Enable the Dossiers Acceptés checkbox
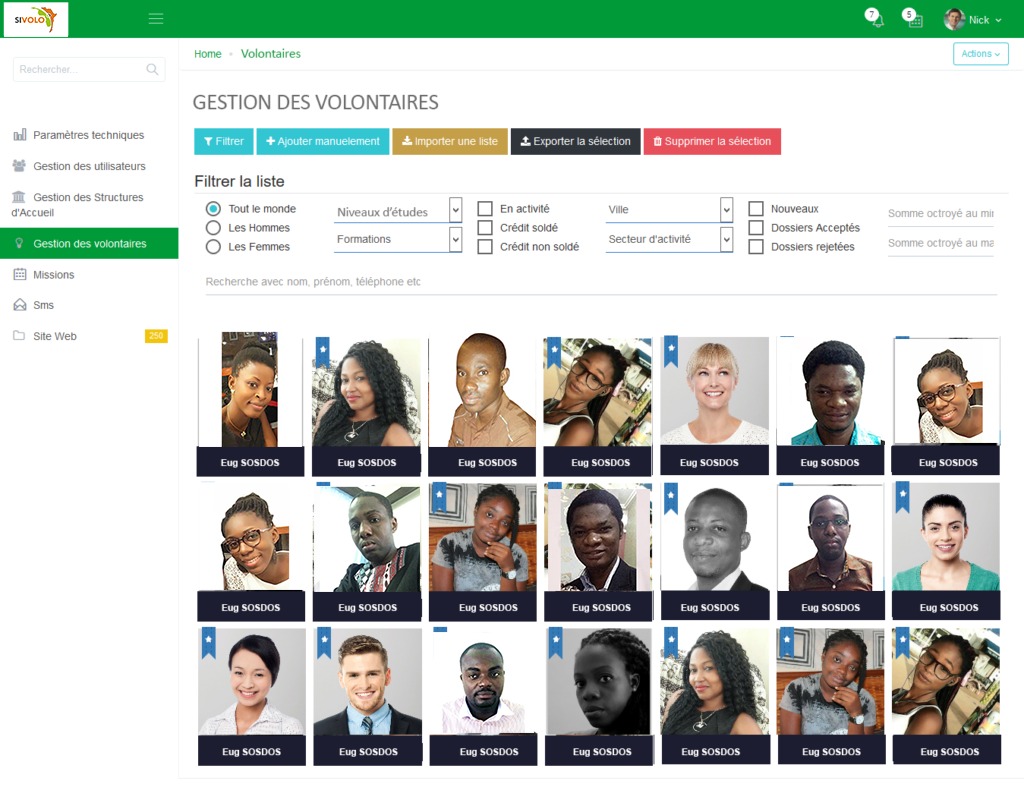 pyautogui.click(x=756, y=228)
